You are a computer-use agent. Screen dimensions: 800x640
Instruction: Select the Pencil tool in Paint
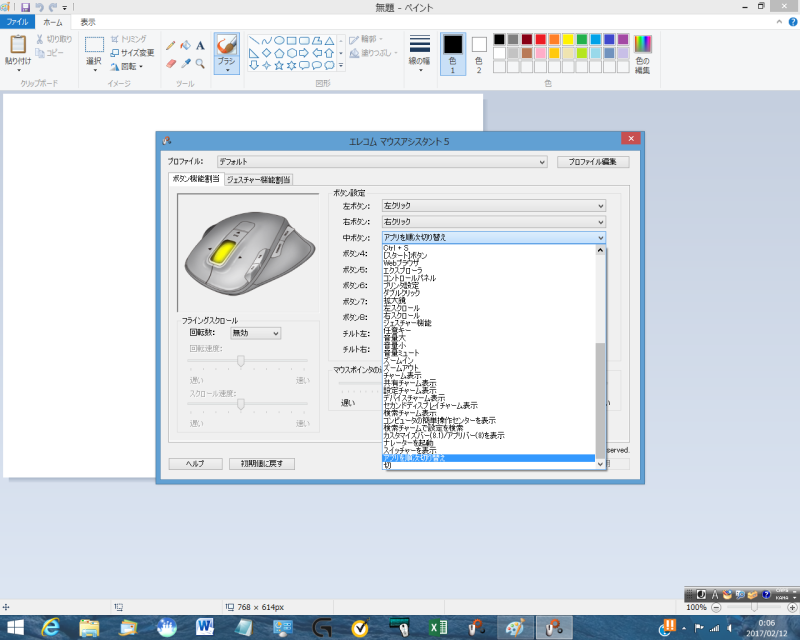171,45
